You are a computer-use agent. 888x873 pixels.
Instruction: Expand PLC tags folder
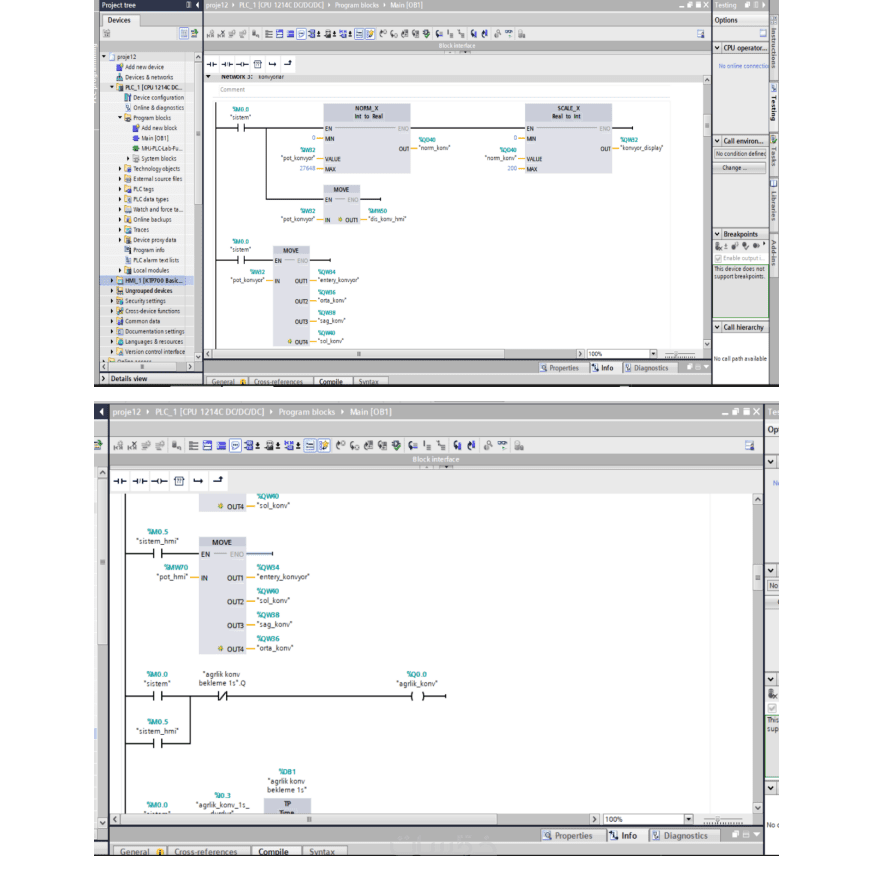point(120,189)
